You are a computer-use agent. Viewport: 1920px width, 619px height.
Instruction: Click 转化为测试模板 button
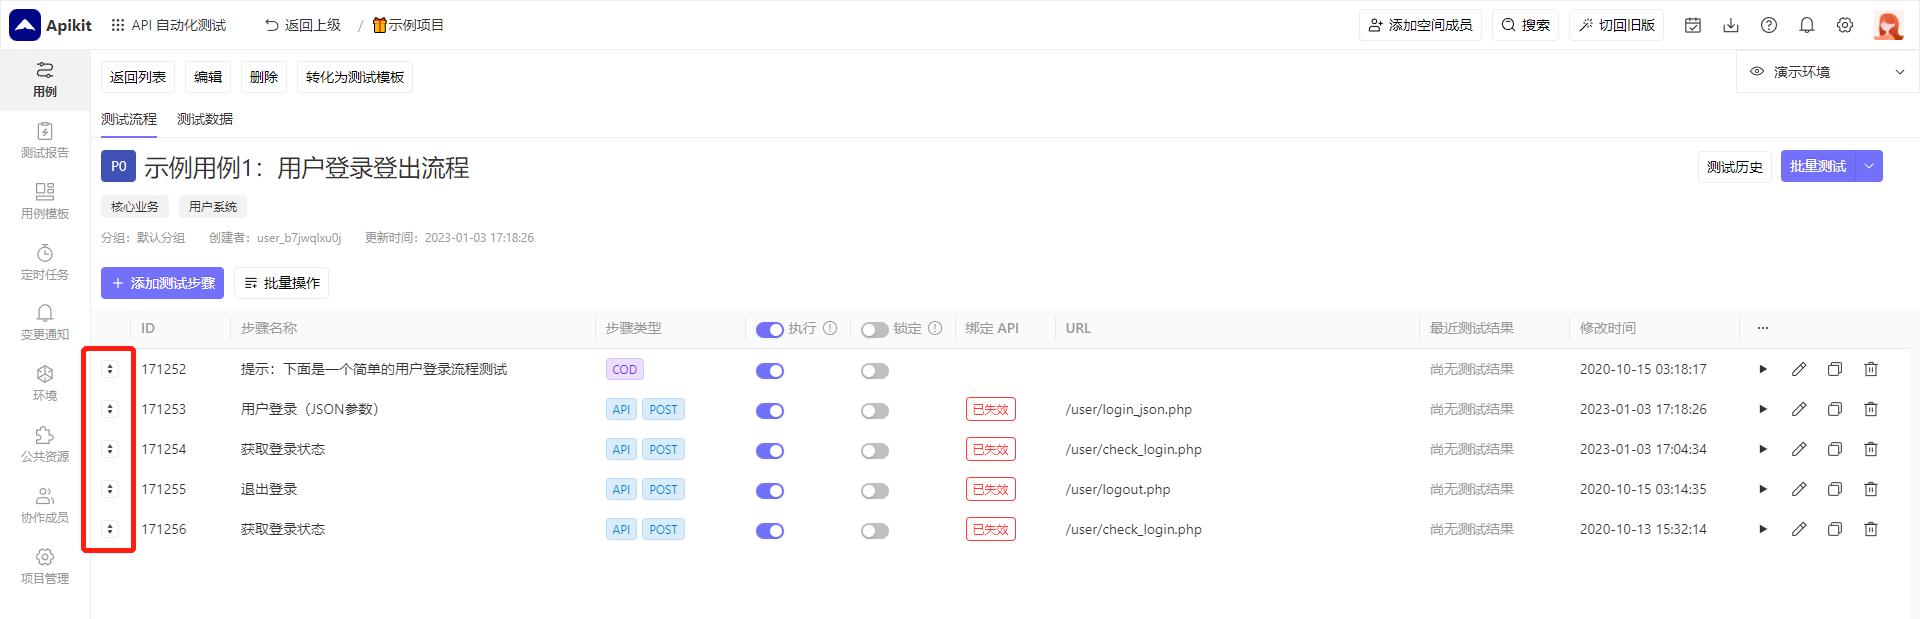point(355,77)
